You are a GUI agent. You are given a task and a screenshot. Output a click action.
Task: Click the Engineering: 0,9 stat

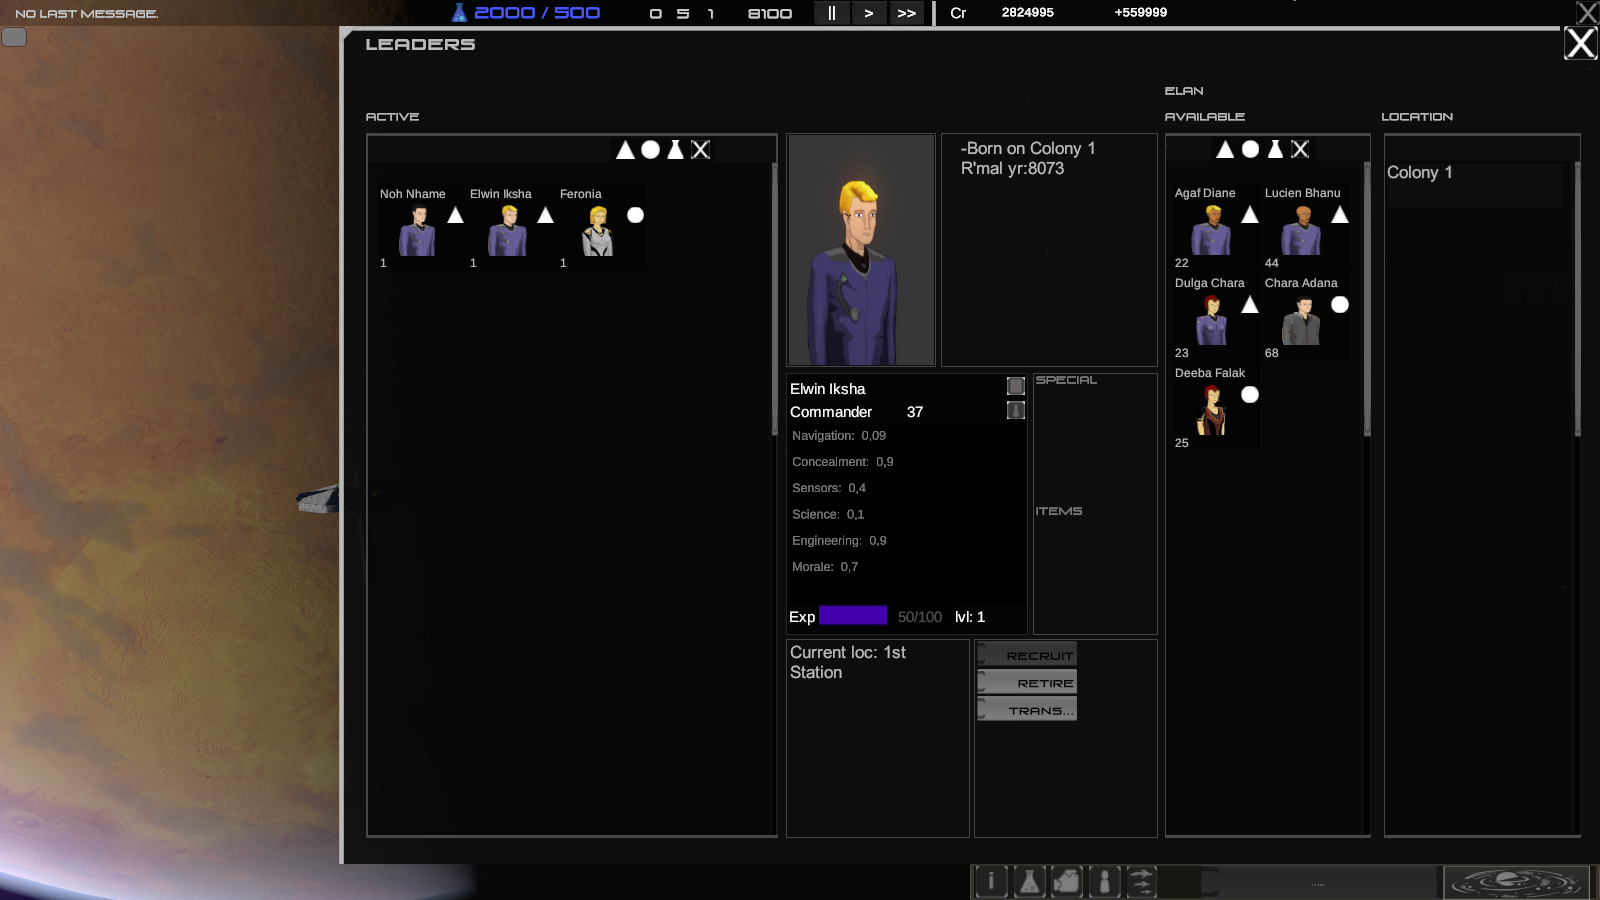tap(839, 541)
